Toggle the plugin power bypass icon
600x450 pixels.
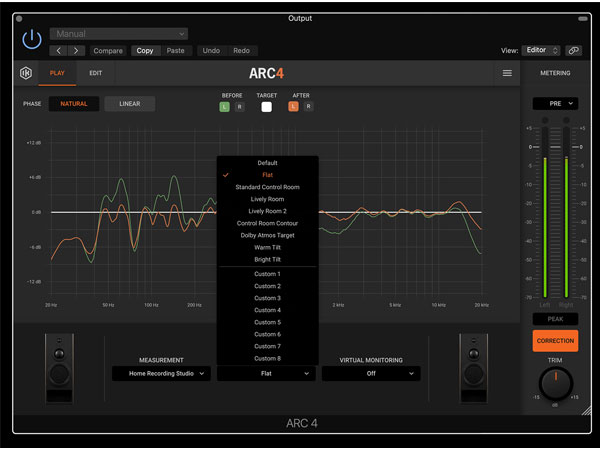(x=32, y=39)
